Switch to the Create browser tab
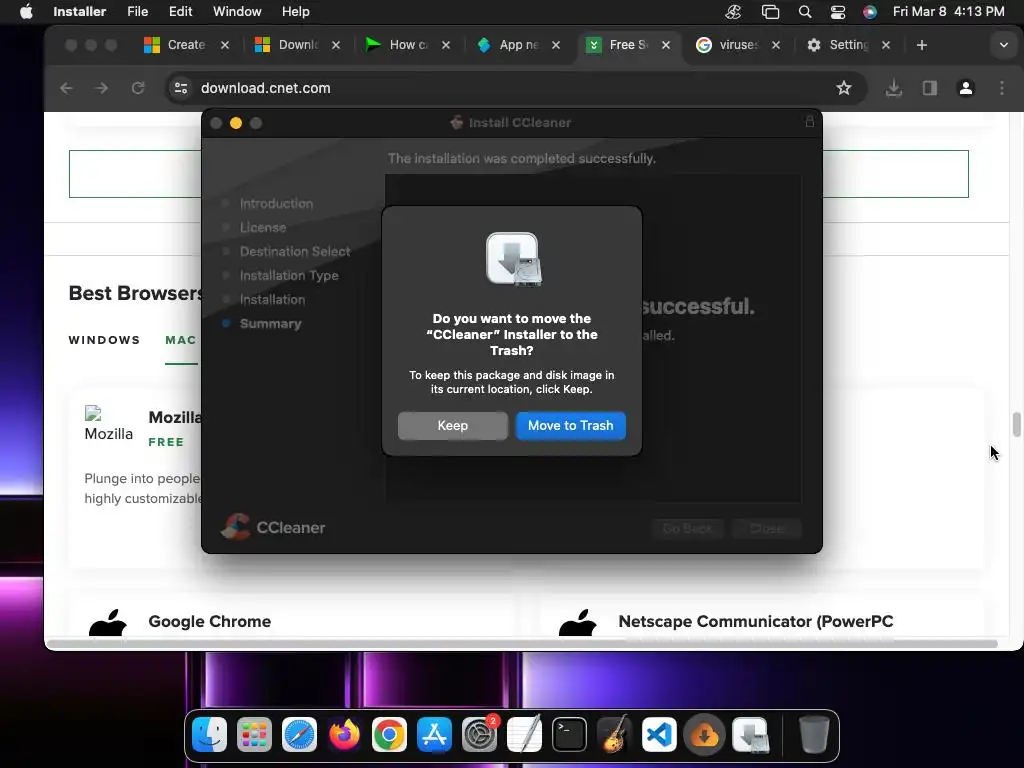 coord(186,45)
